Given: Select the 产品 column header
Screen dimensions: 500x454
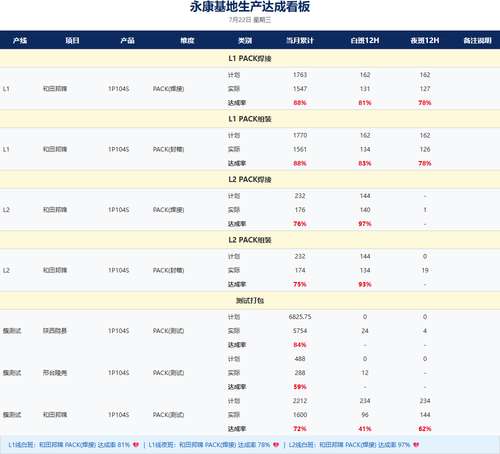Looking at the screenshot, I should click(127, 40).
